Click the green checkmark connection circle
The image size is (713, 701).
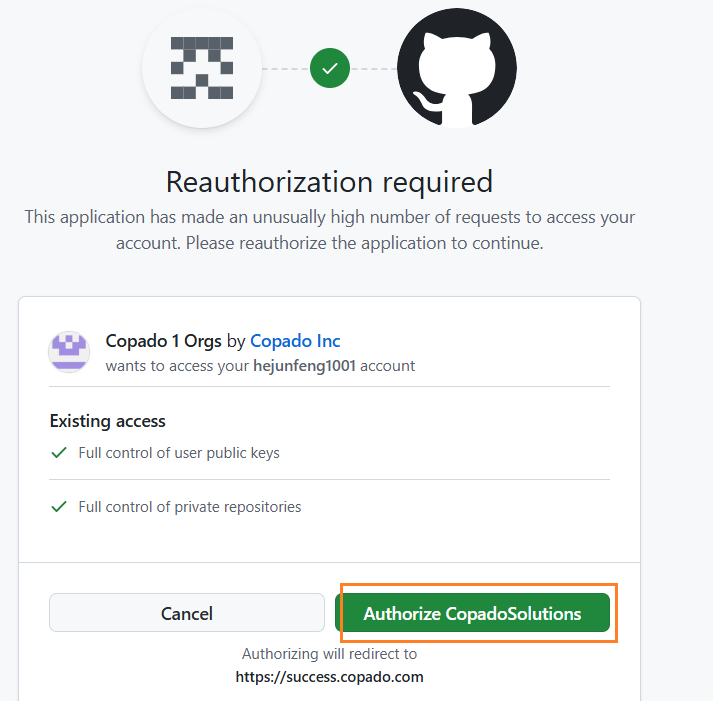330,68
